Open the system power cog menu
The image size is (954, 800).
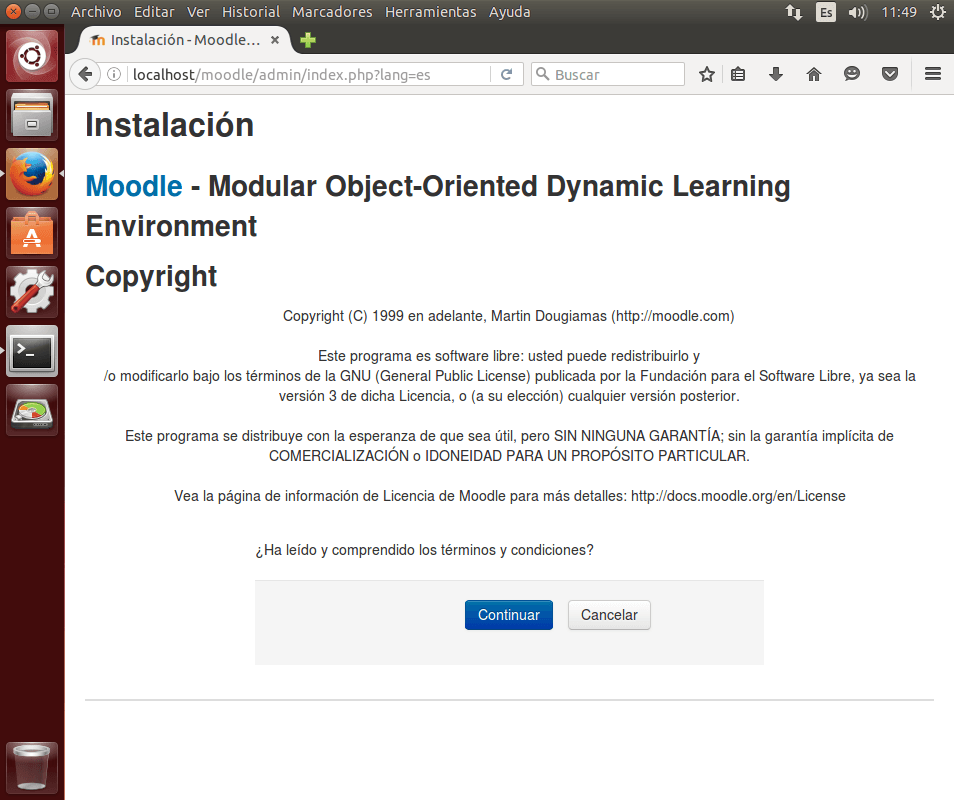(x=938, y=12)
